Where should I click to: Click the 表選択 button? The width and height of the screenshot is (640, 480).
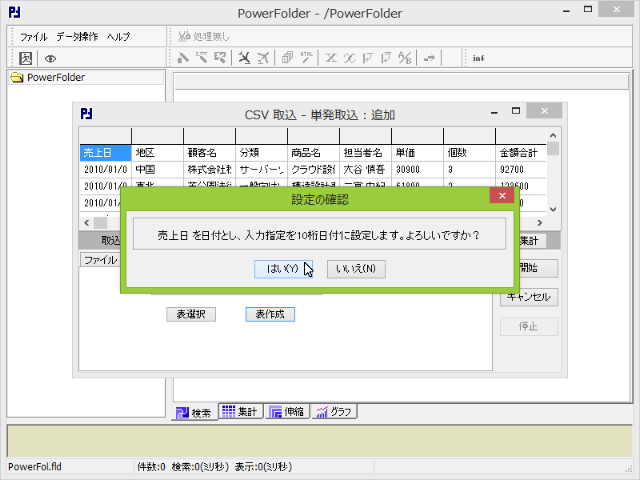pyautogui.click(x=190, y=314)
